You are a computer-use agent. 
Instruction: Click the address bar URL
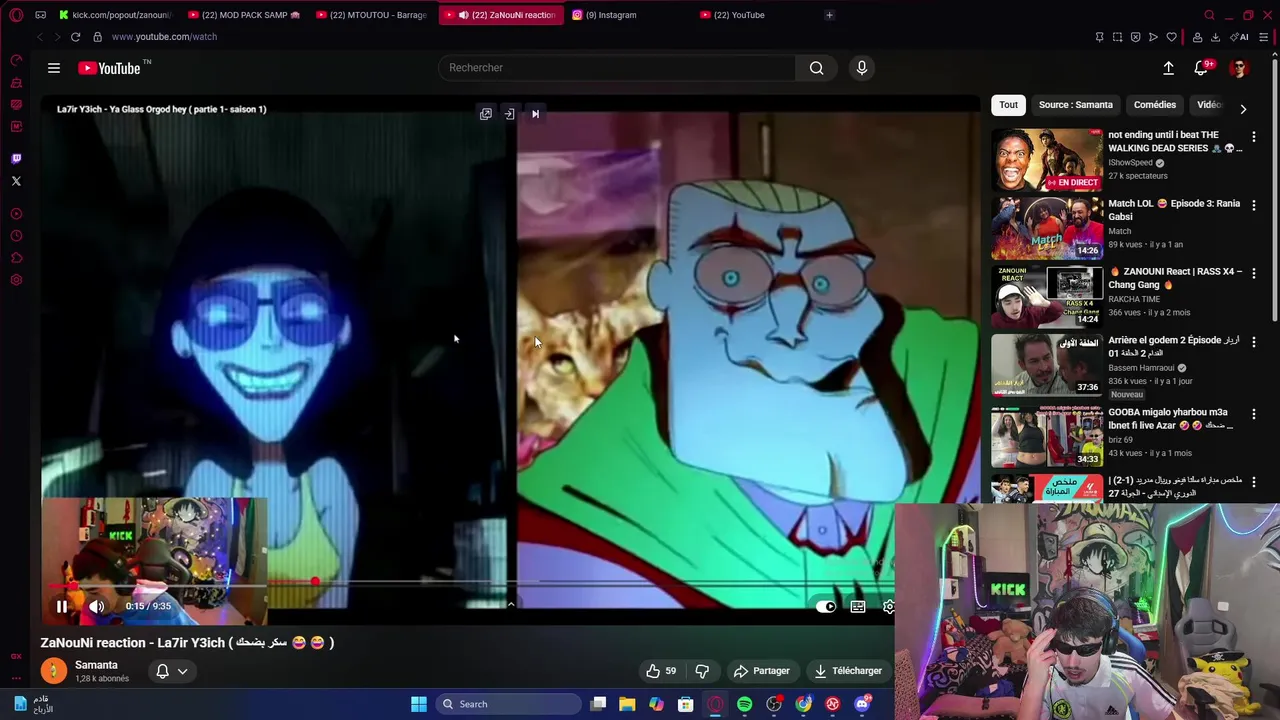point(164,37)
